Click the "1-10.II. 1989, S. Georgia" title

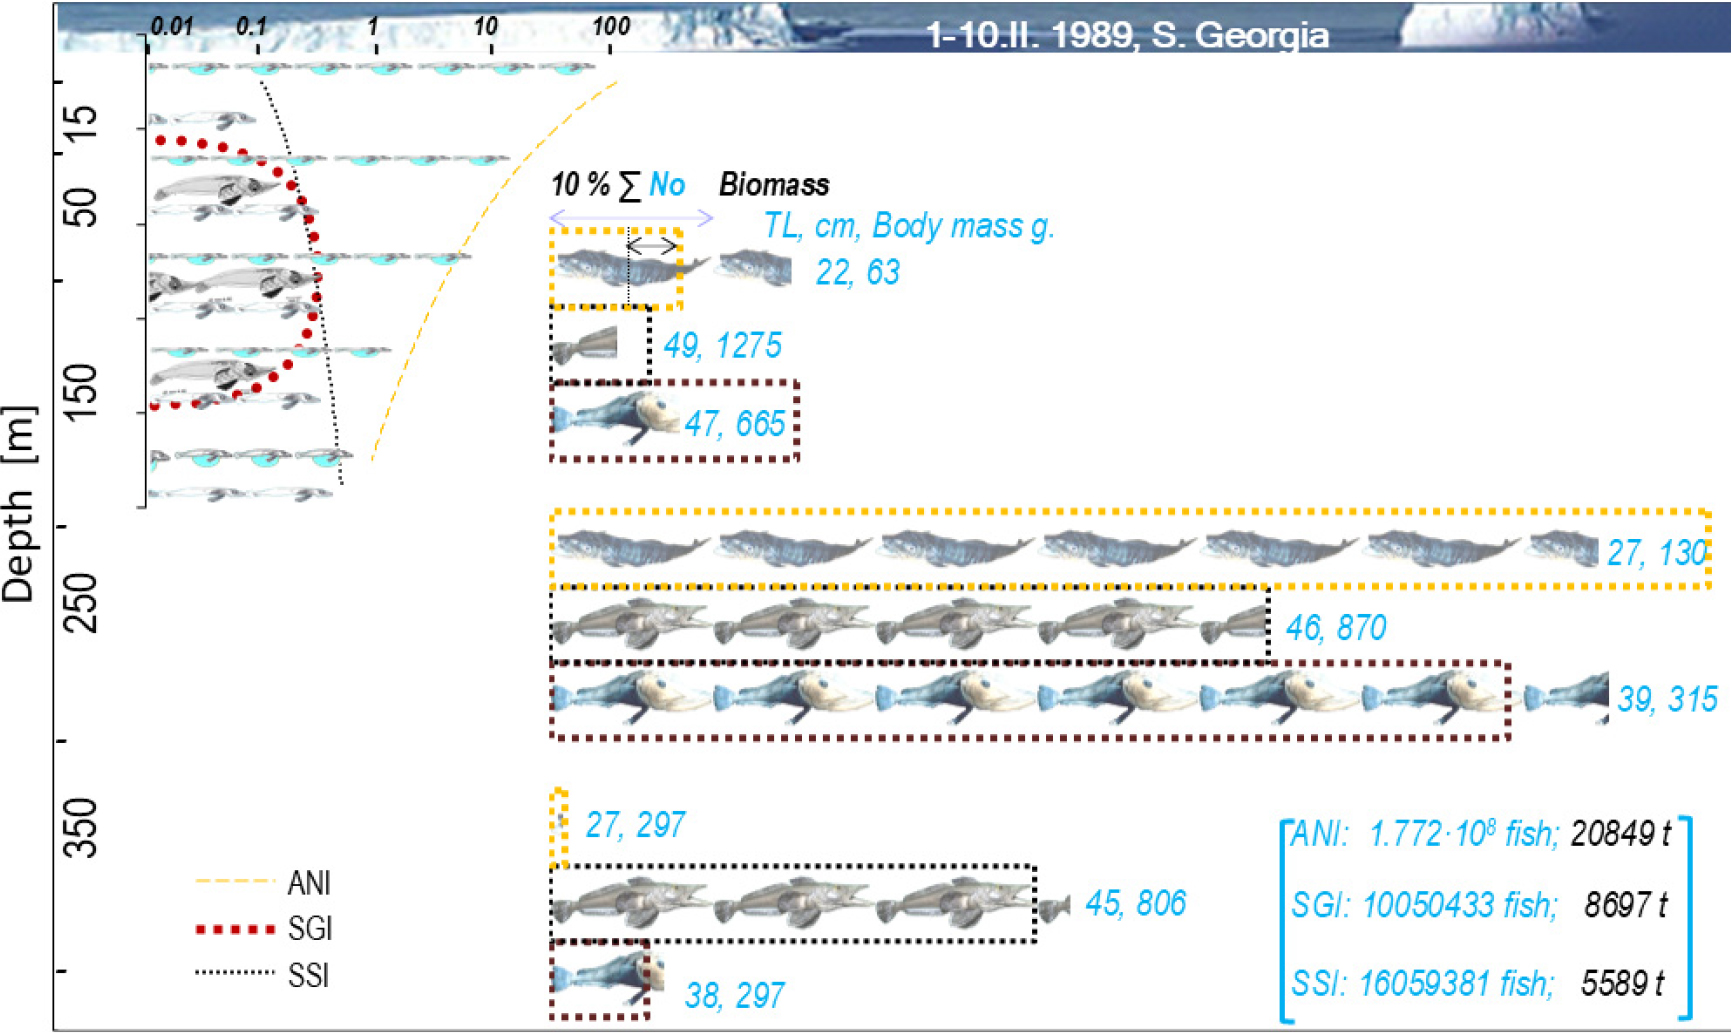[1127, 35]
